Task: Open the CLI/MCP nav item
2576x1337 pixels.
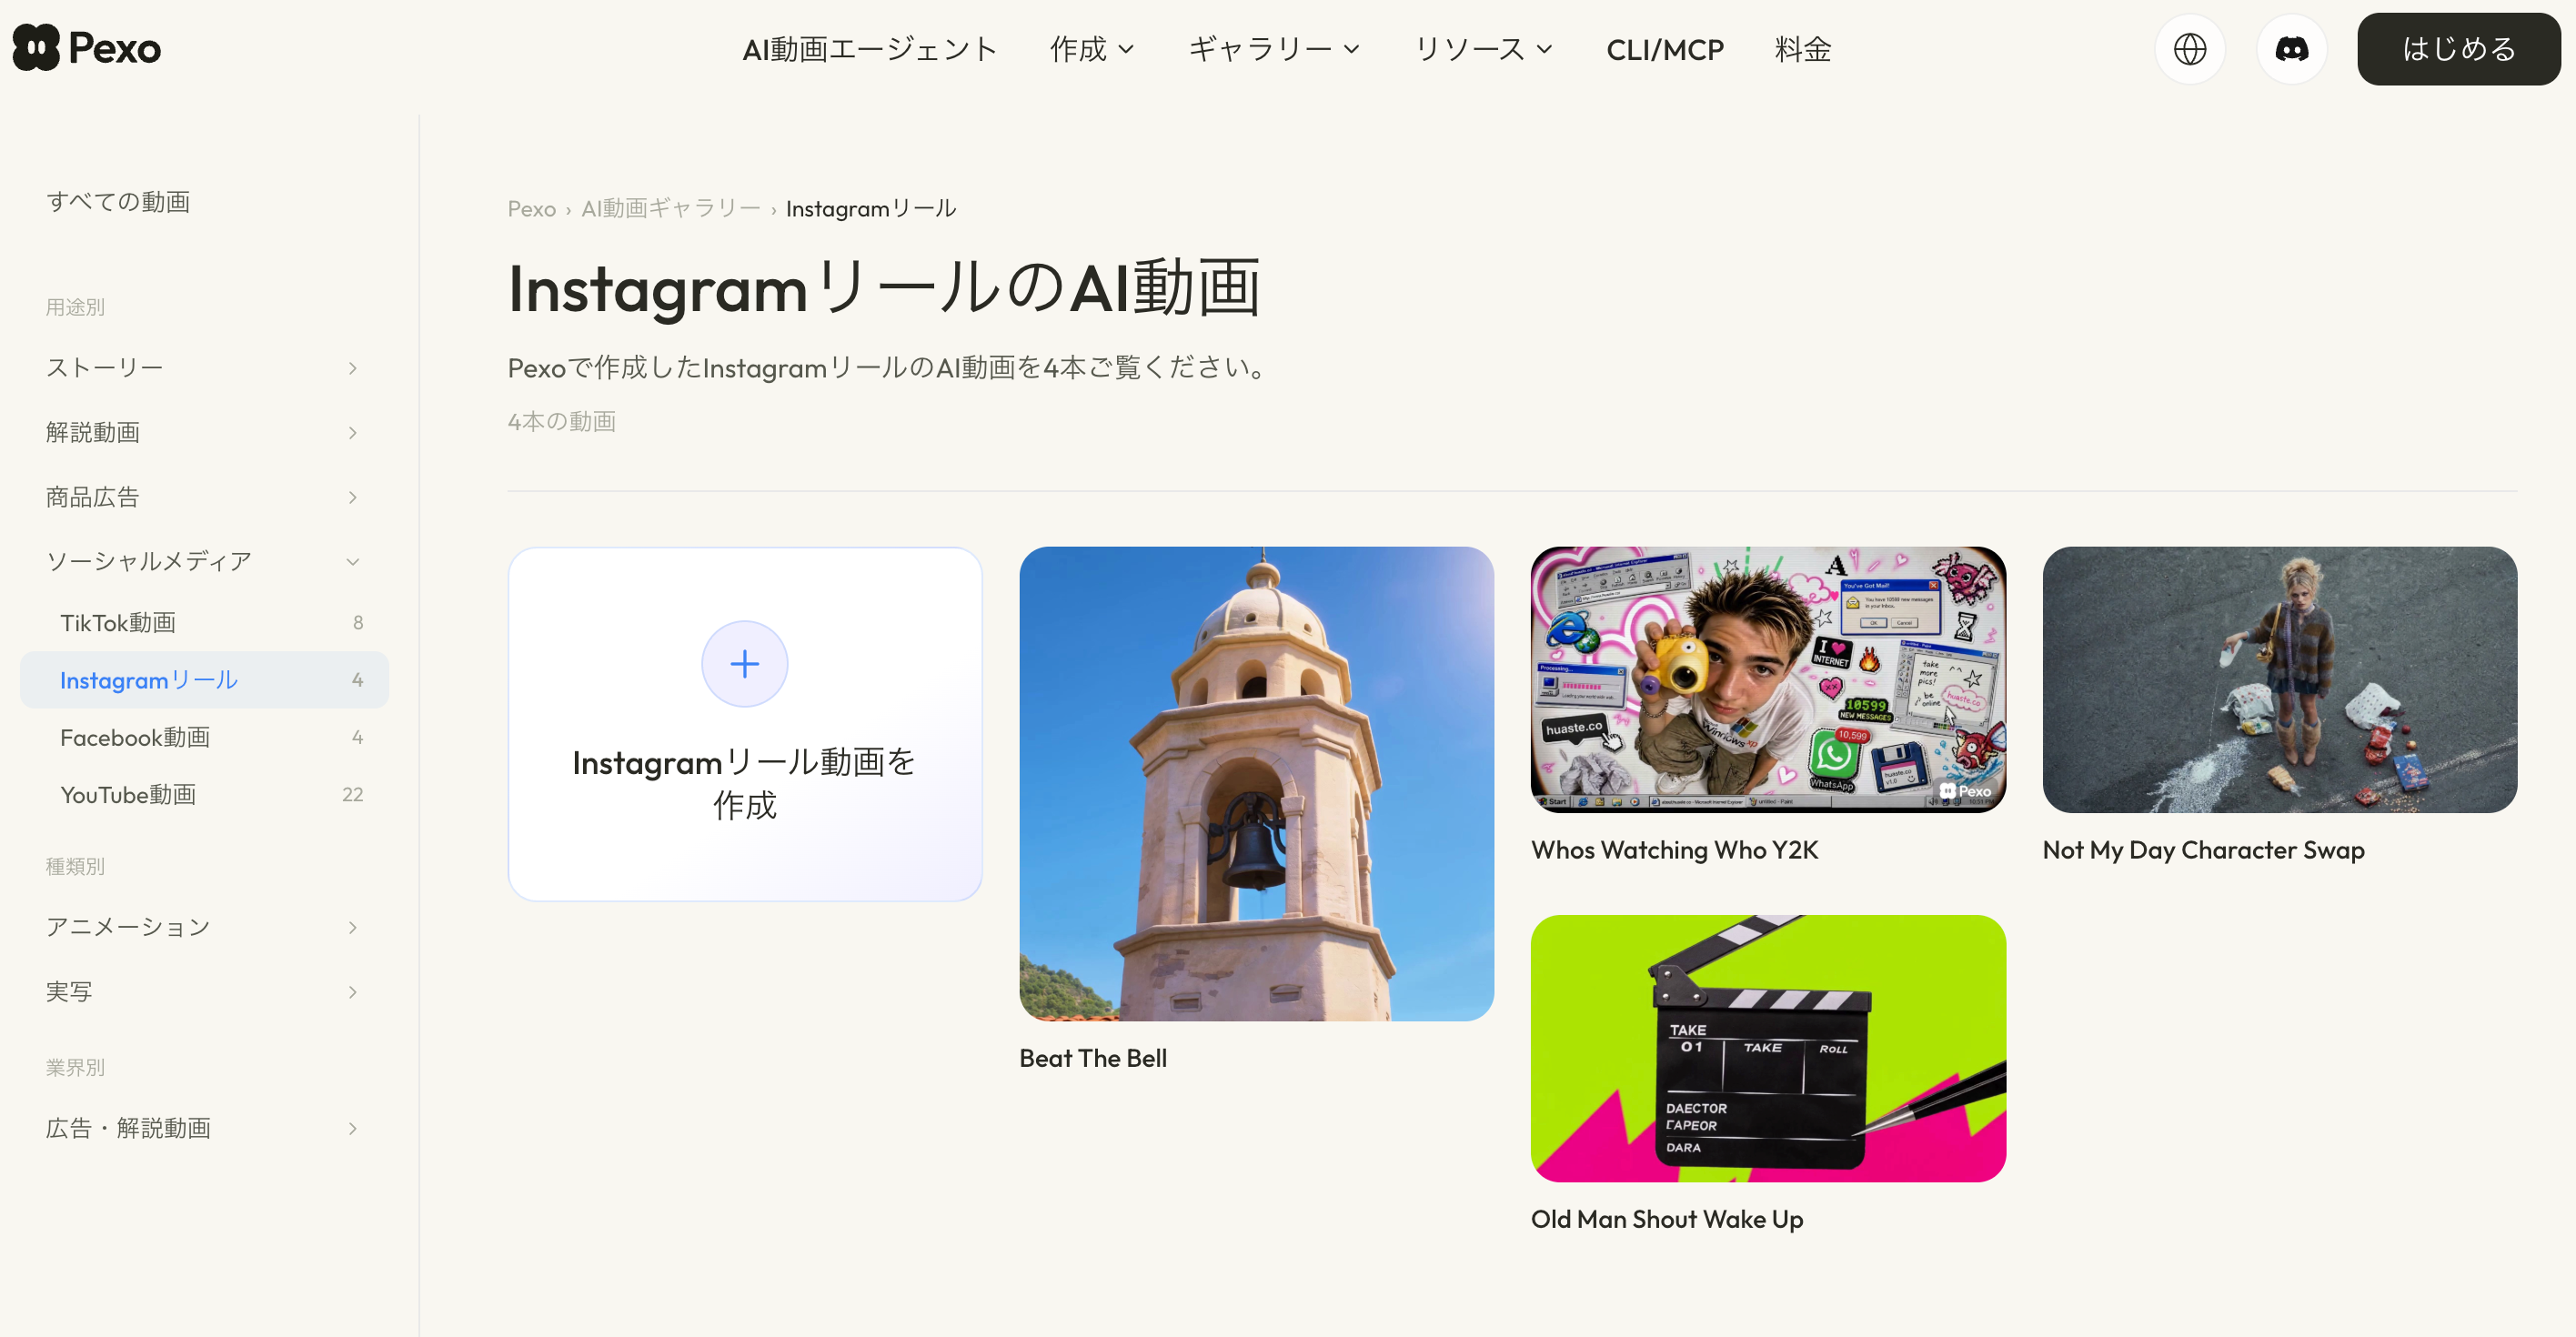Action: [x=1665, y=49]
